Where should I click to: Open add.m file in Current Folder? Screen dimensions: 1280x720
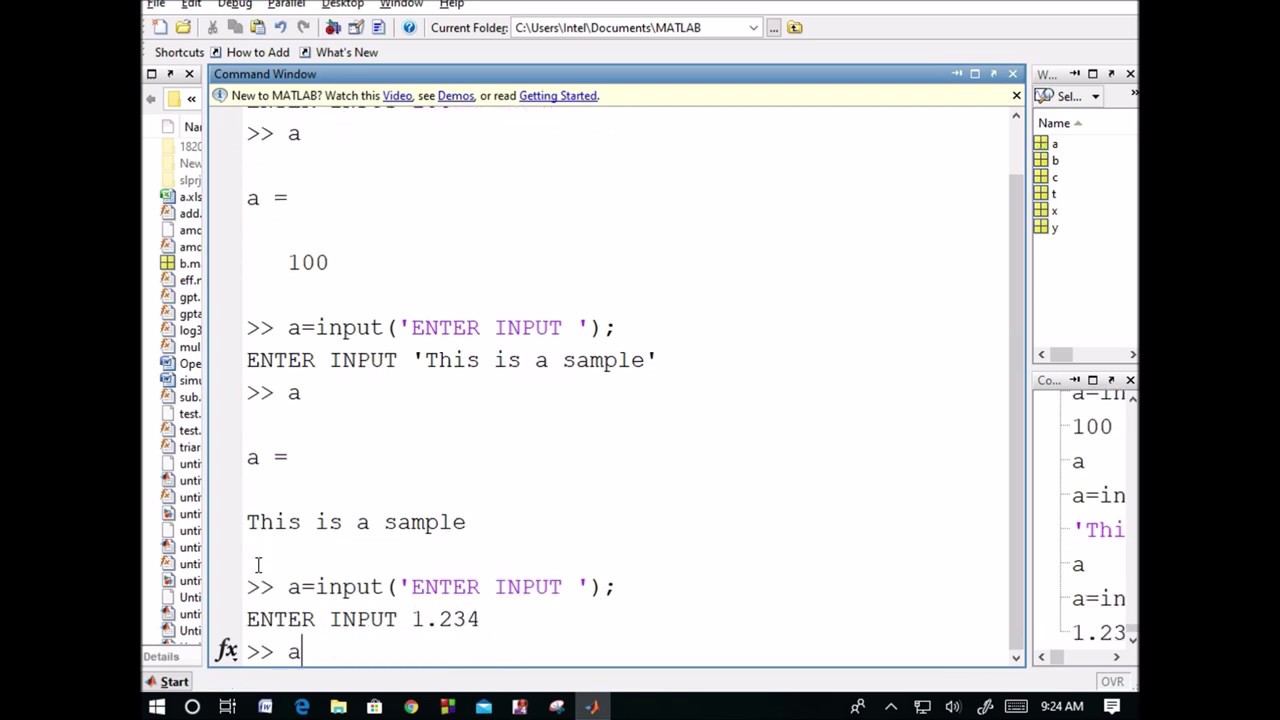tap(183, 213)
